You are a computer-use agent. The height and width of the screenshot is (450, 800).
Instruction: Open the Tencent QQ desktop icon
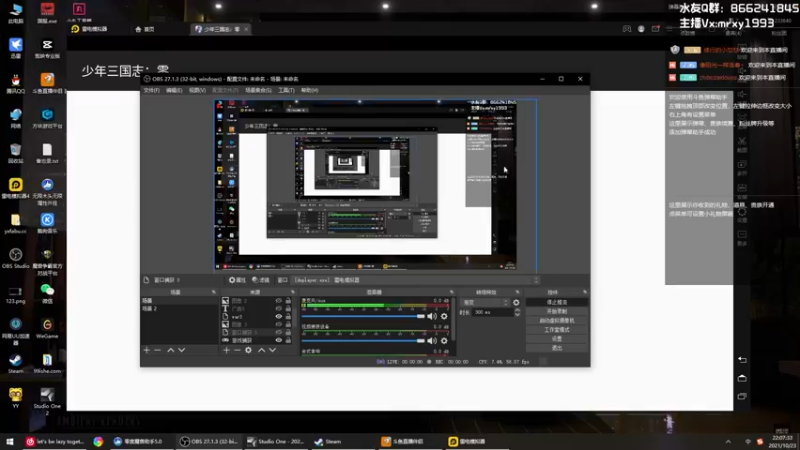coord(15,84)
